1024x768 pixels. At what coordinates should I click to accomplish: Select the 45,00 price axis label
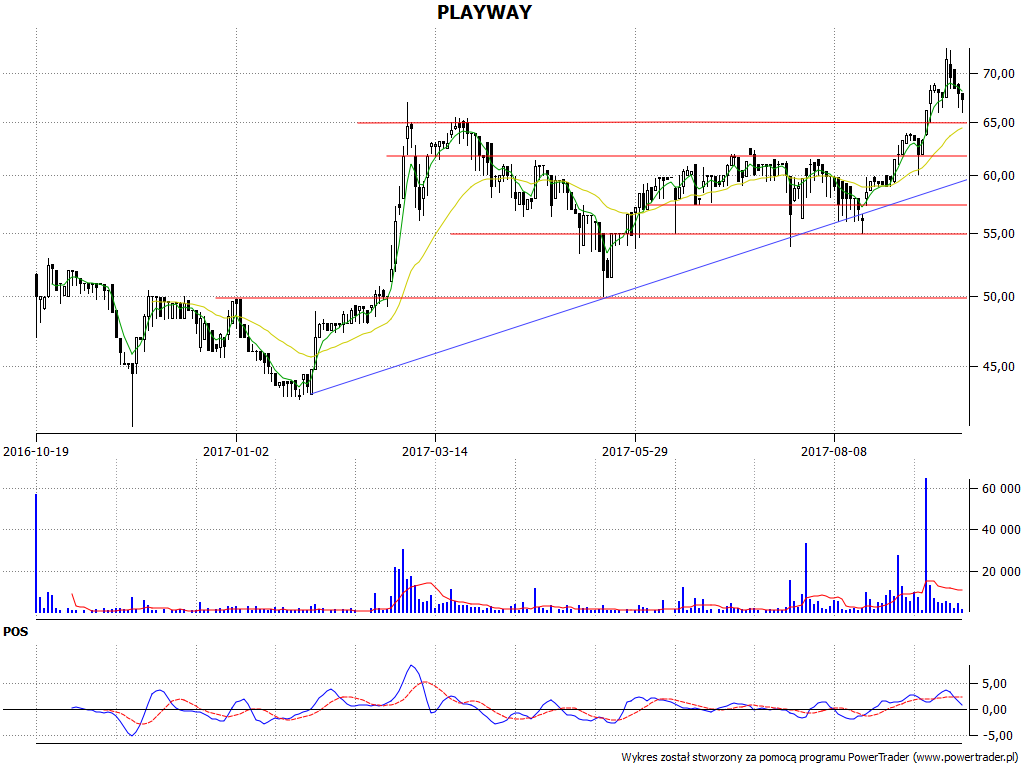pos(999,367)
